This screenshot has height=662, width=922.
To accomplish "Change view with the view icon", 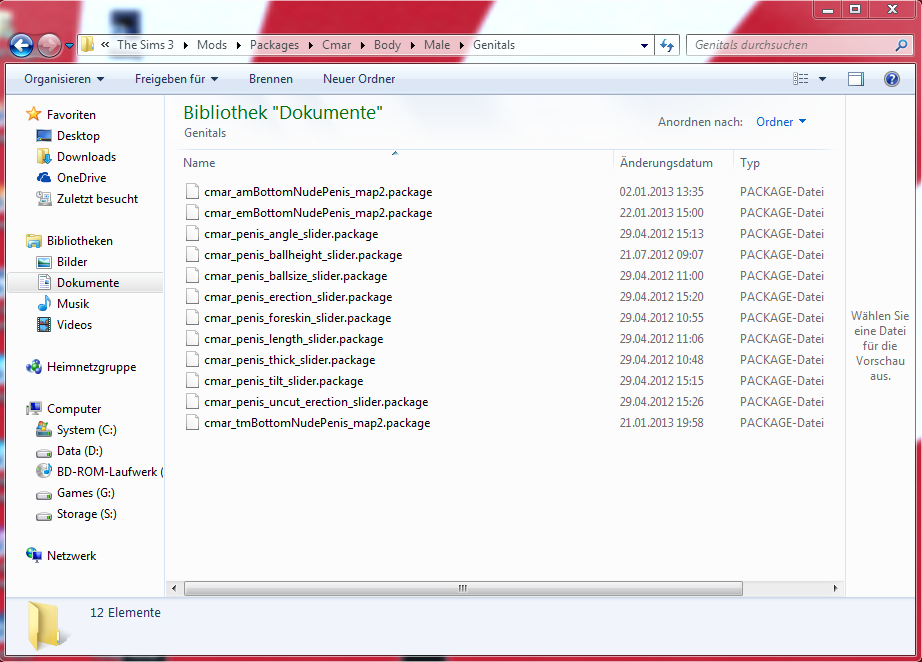I will [x=800, y=79].
